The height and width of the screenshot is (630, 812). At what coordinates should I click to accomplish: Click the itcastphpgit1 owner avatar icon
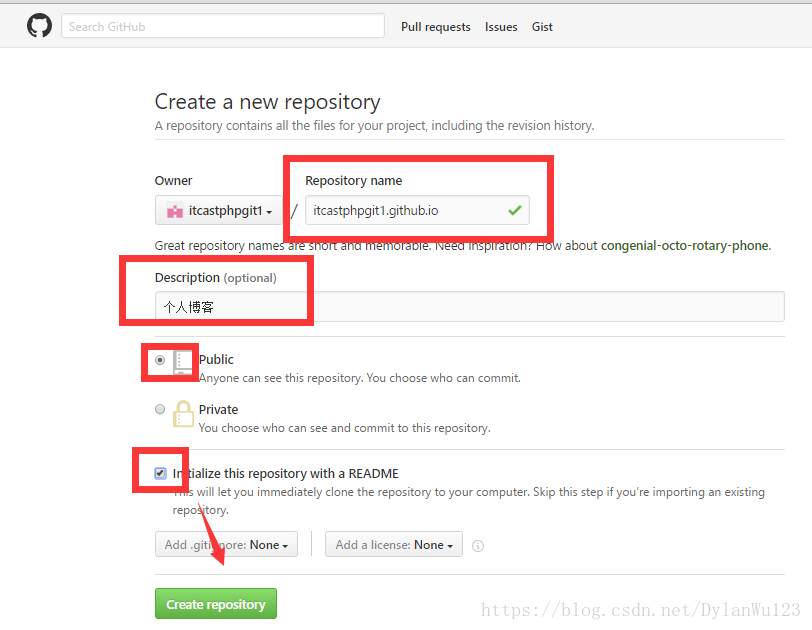point(175,211)
